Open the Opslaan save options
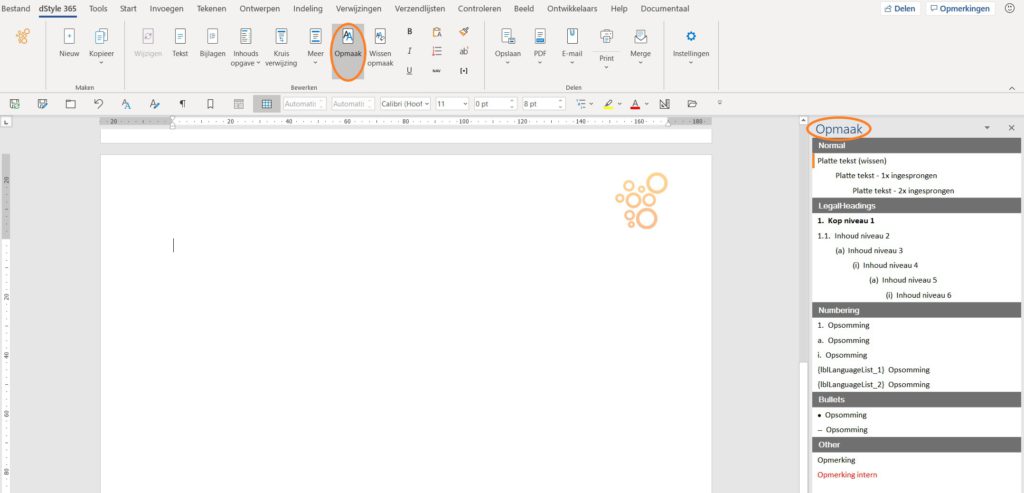This screenshot has height=493, width=1024. [507, 46]
